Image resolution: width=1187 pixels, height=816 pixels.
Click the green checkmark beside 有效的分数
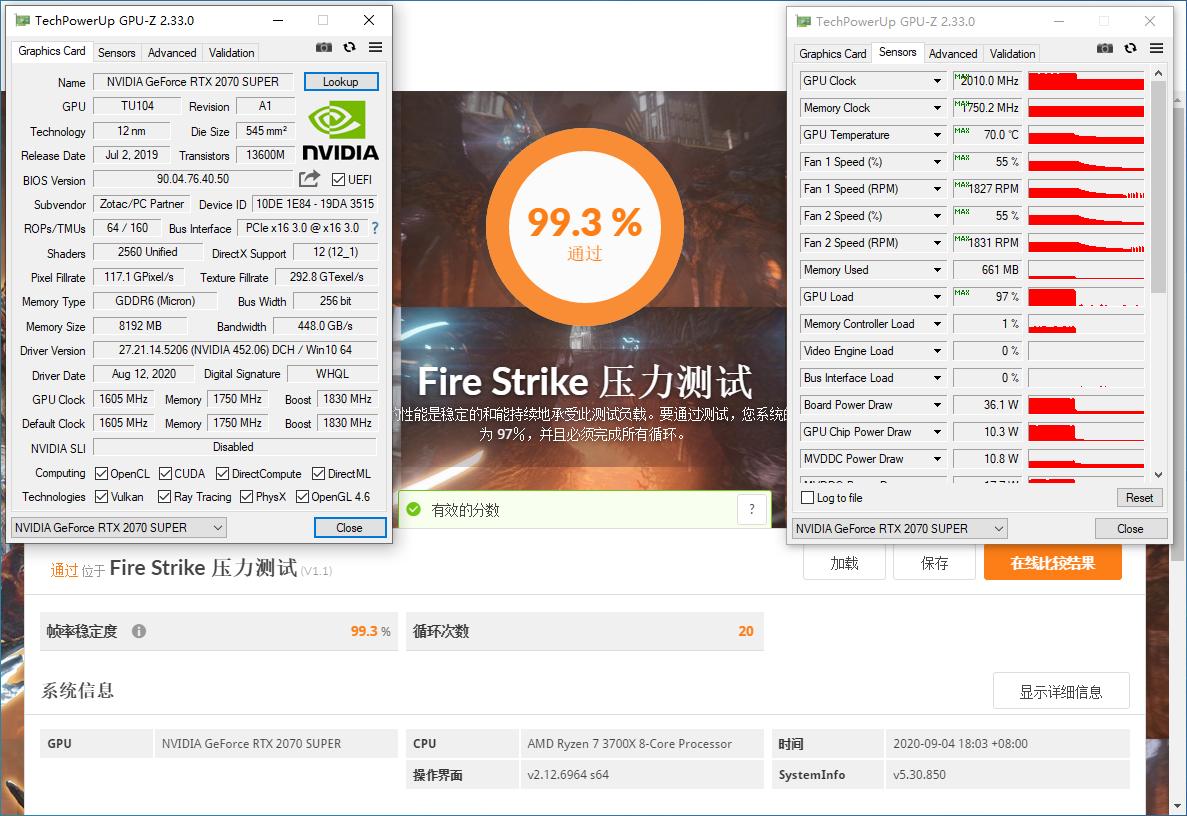pyautogui.click(x=413, y=509)
